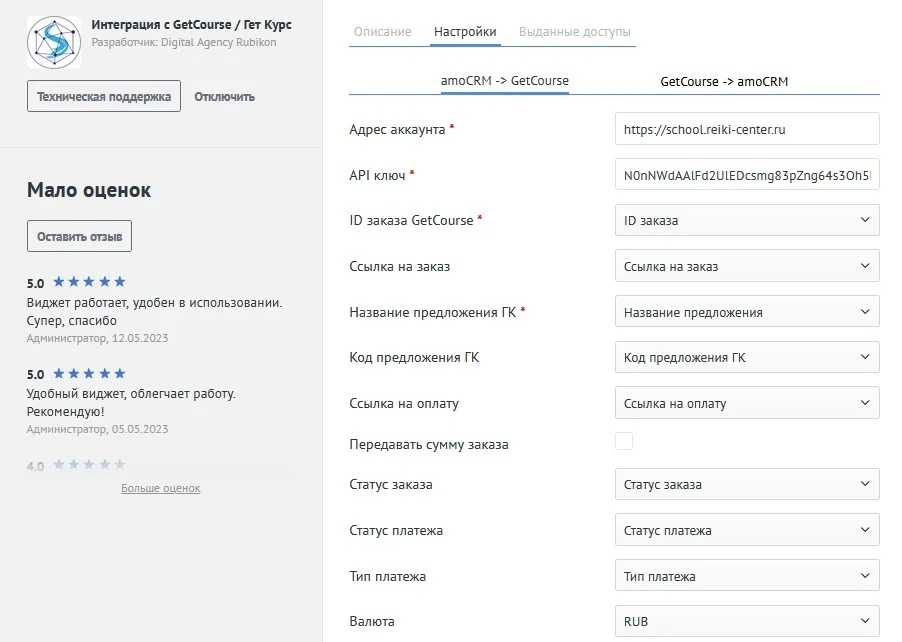Viewport: 902px width, 642px height.
Task: Enable the Передавать сумму заказа checkbox
Action: click(624, 440)
